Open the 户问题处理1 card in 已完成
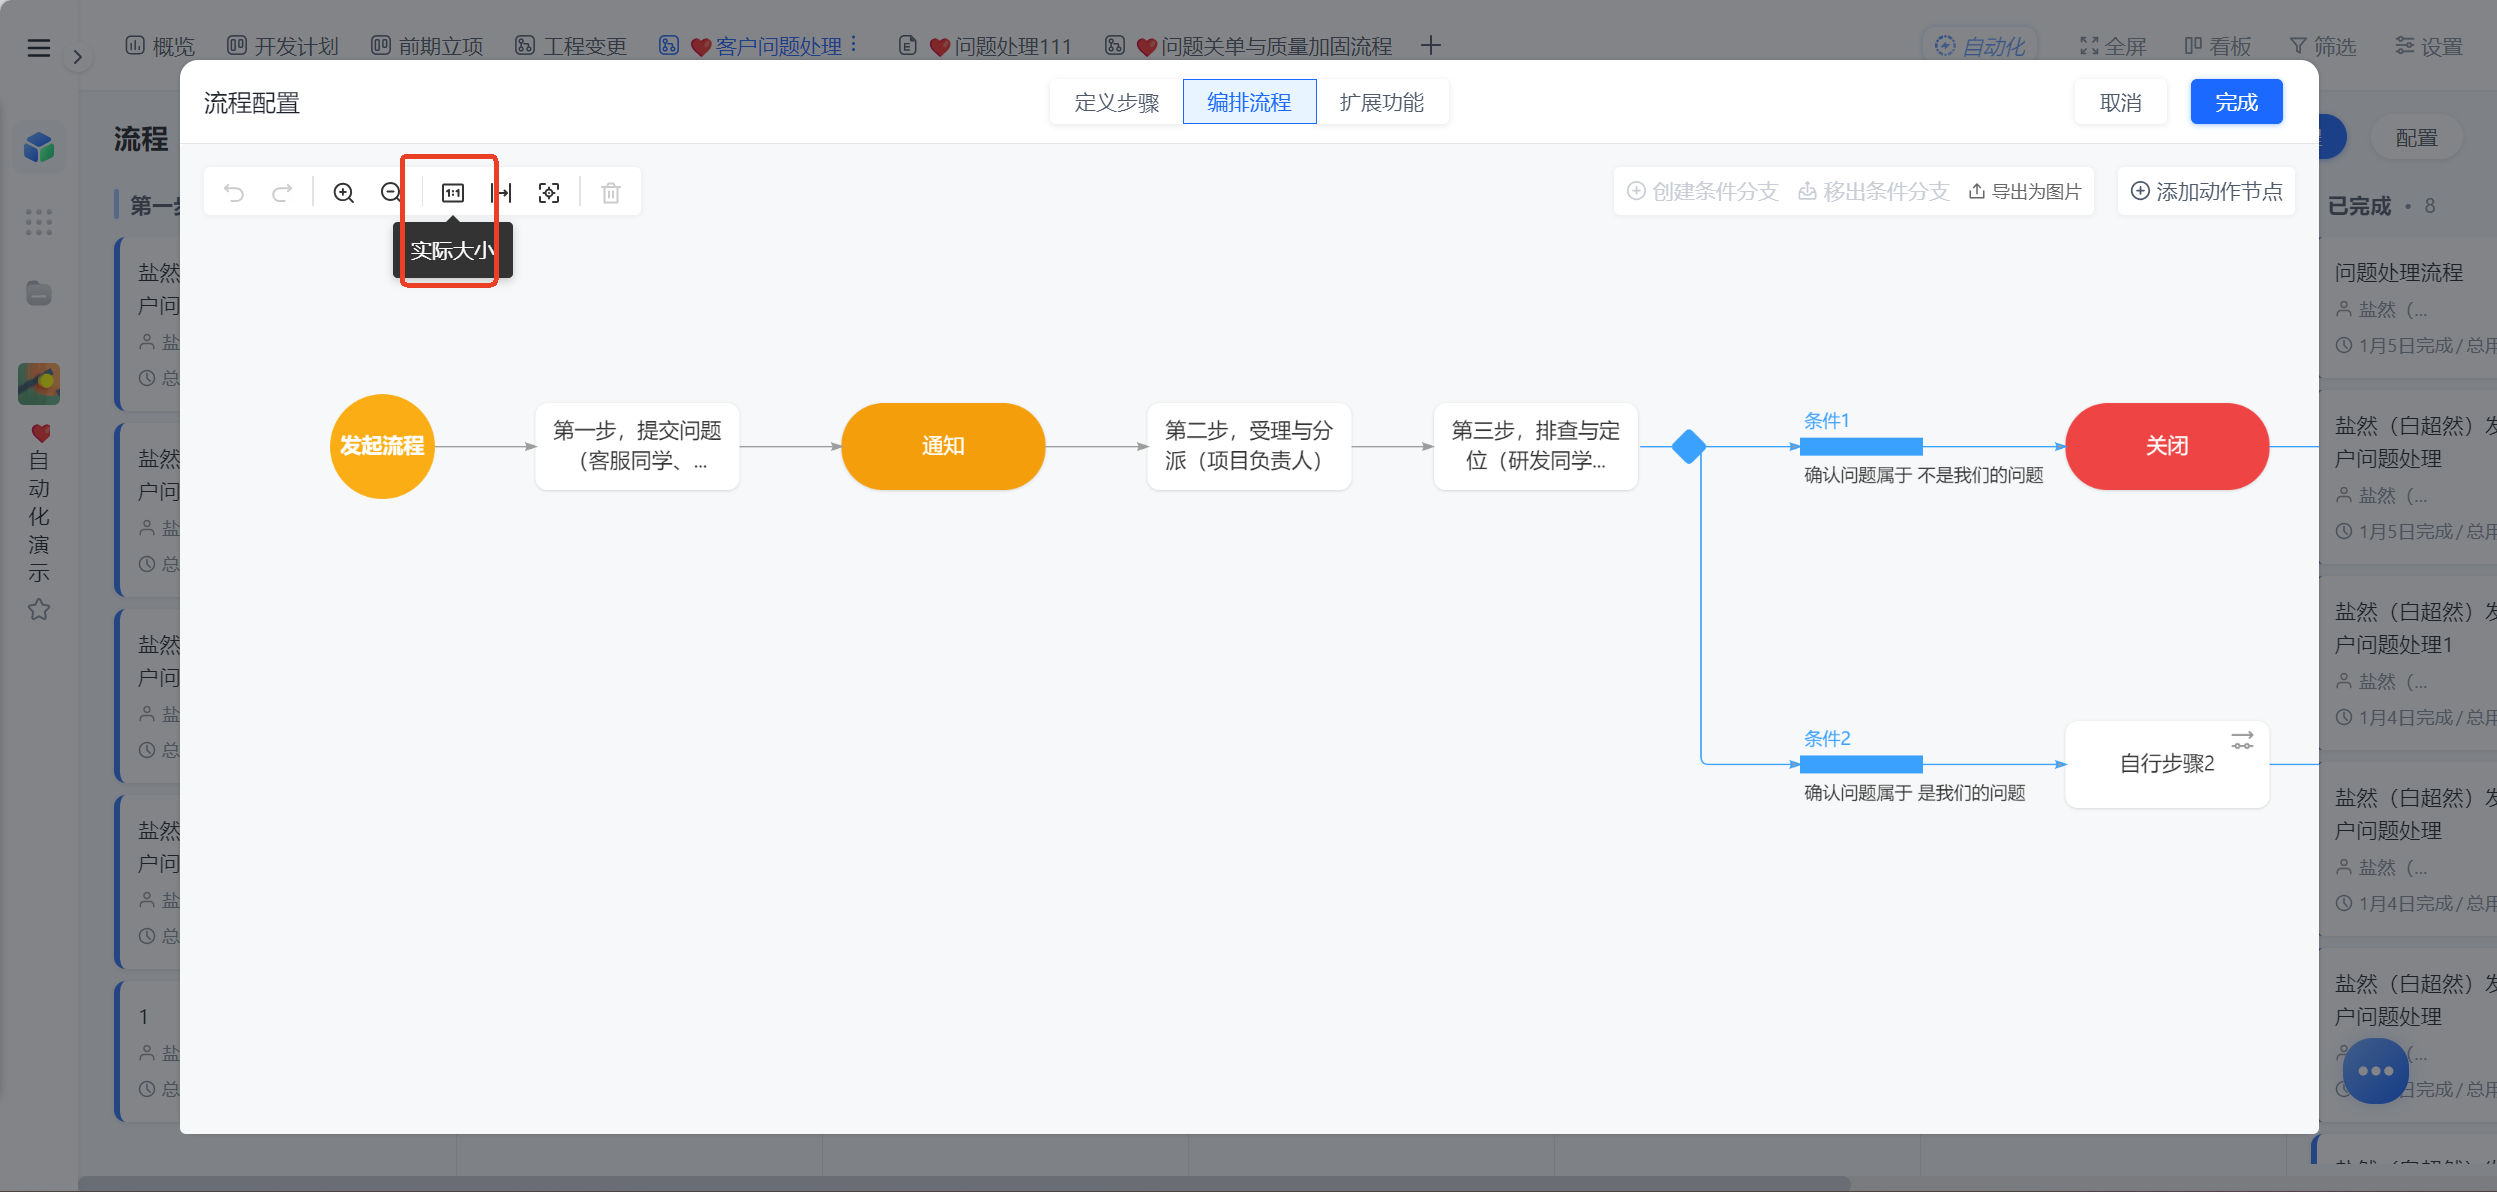Viewport: 2497px width, 1192px height. coord(2408,663)
